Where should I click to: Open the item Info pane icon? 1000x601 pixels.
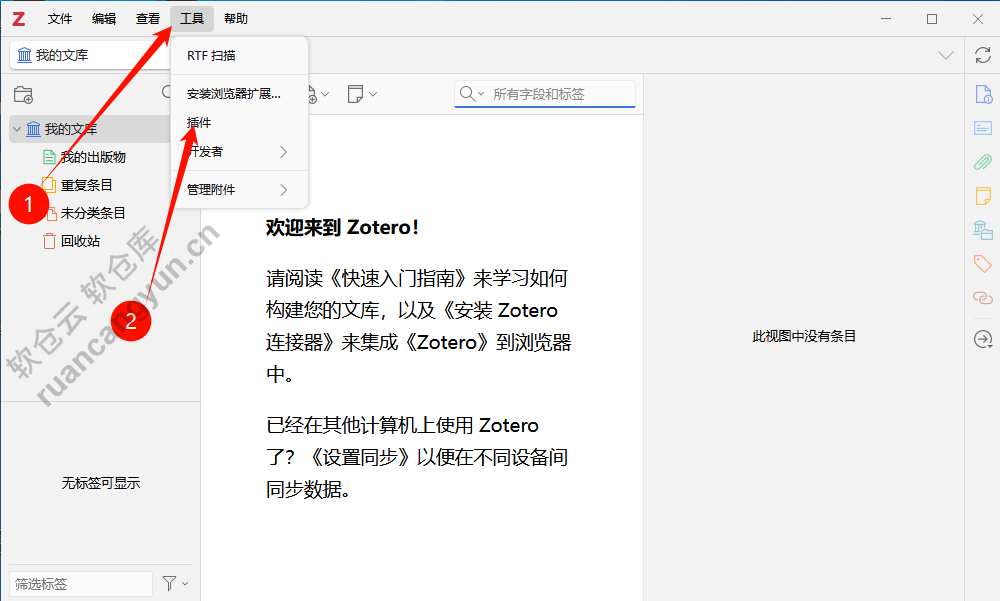coord(982,93)
